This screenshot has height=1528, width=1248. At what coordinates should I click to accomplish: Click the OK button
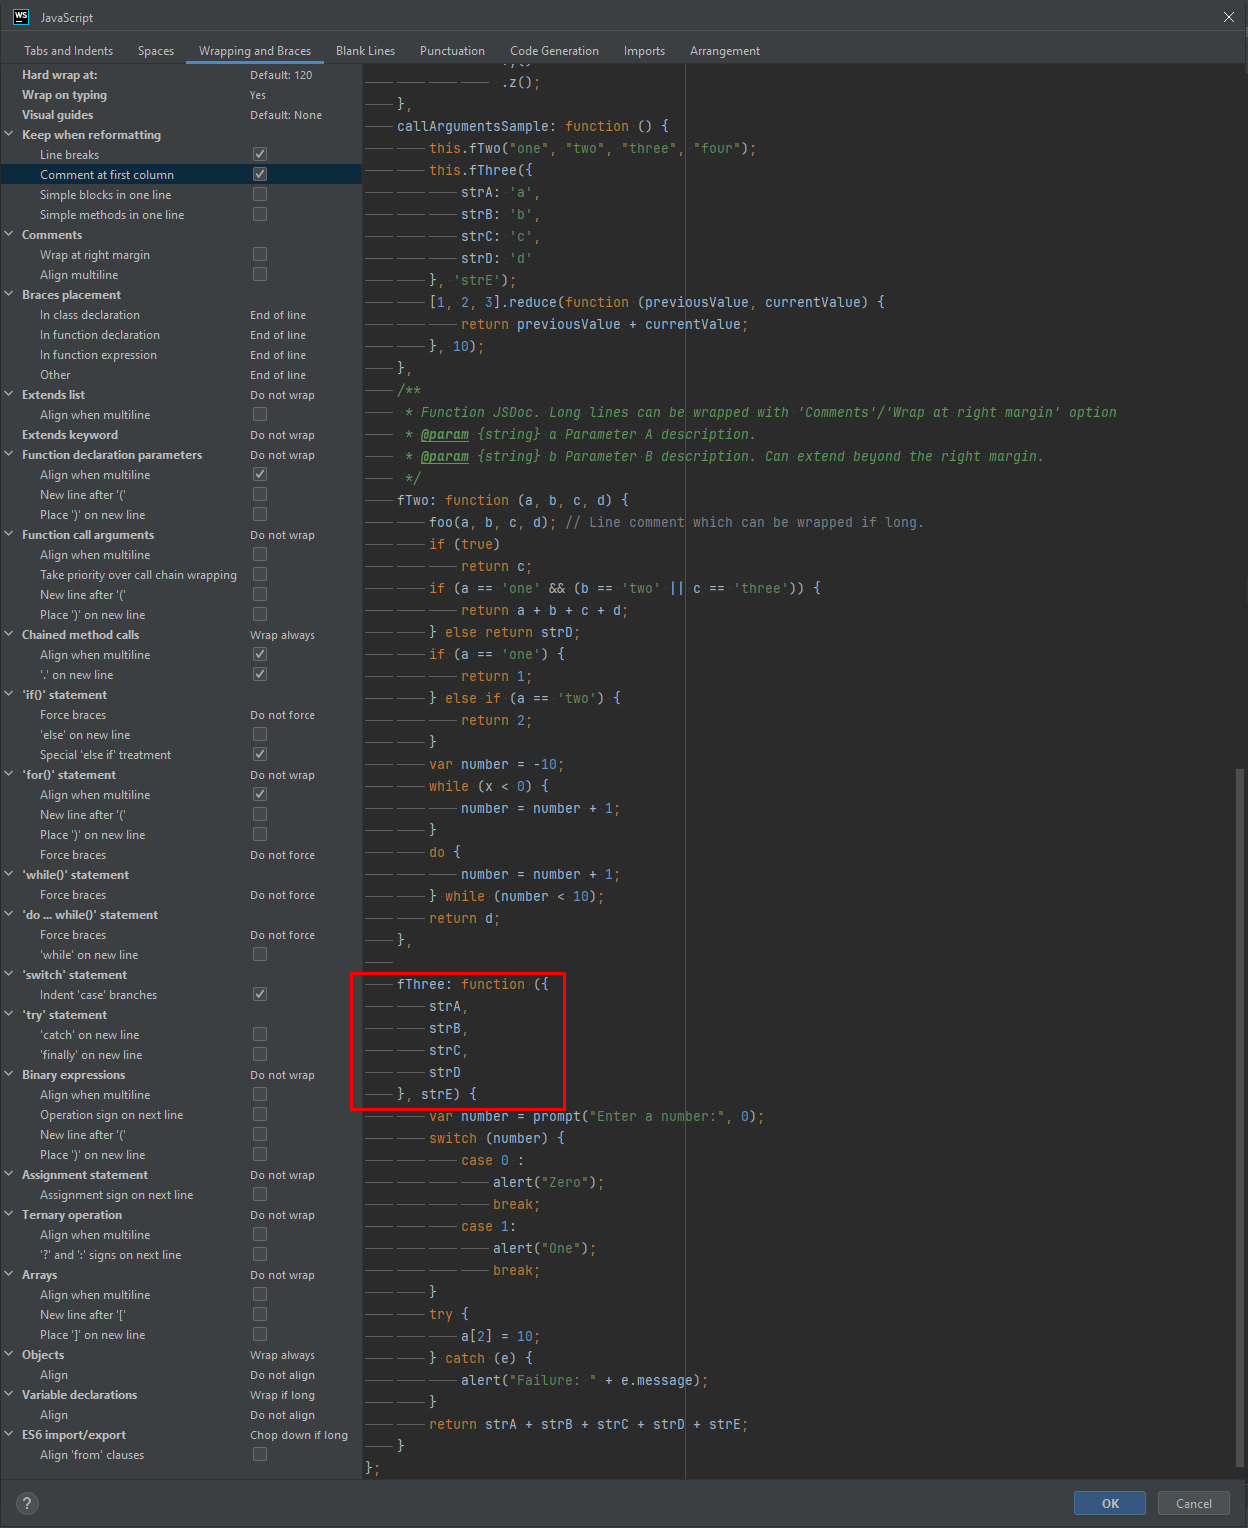(x=1110, y=1503)
